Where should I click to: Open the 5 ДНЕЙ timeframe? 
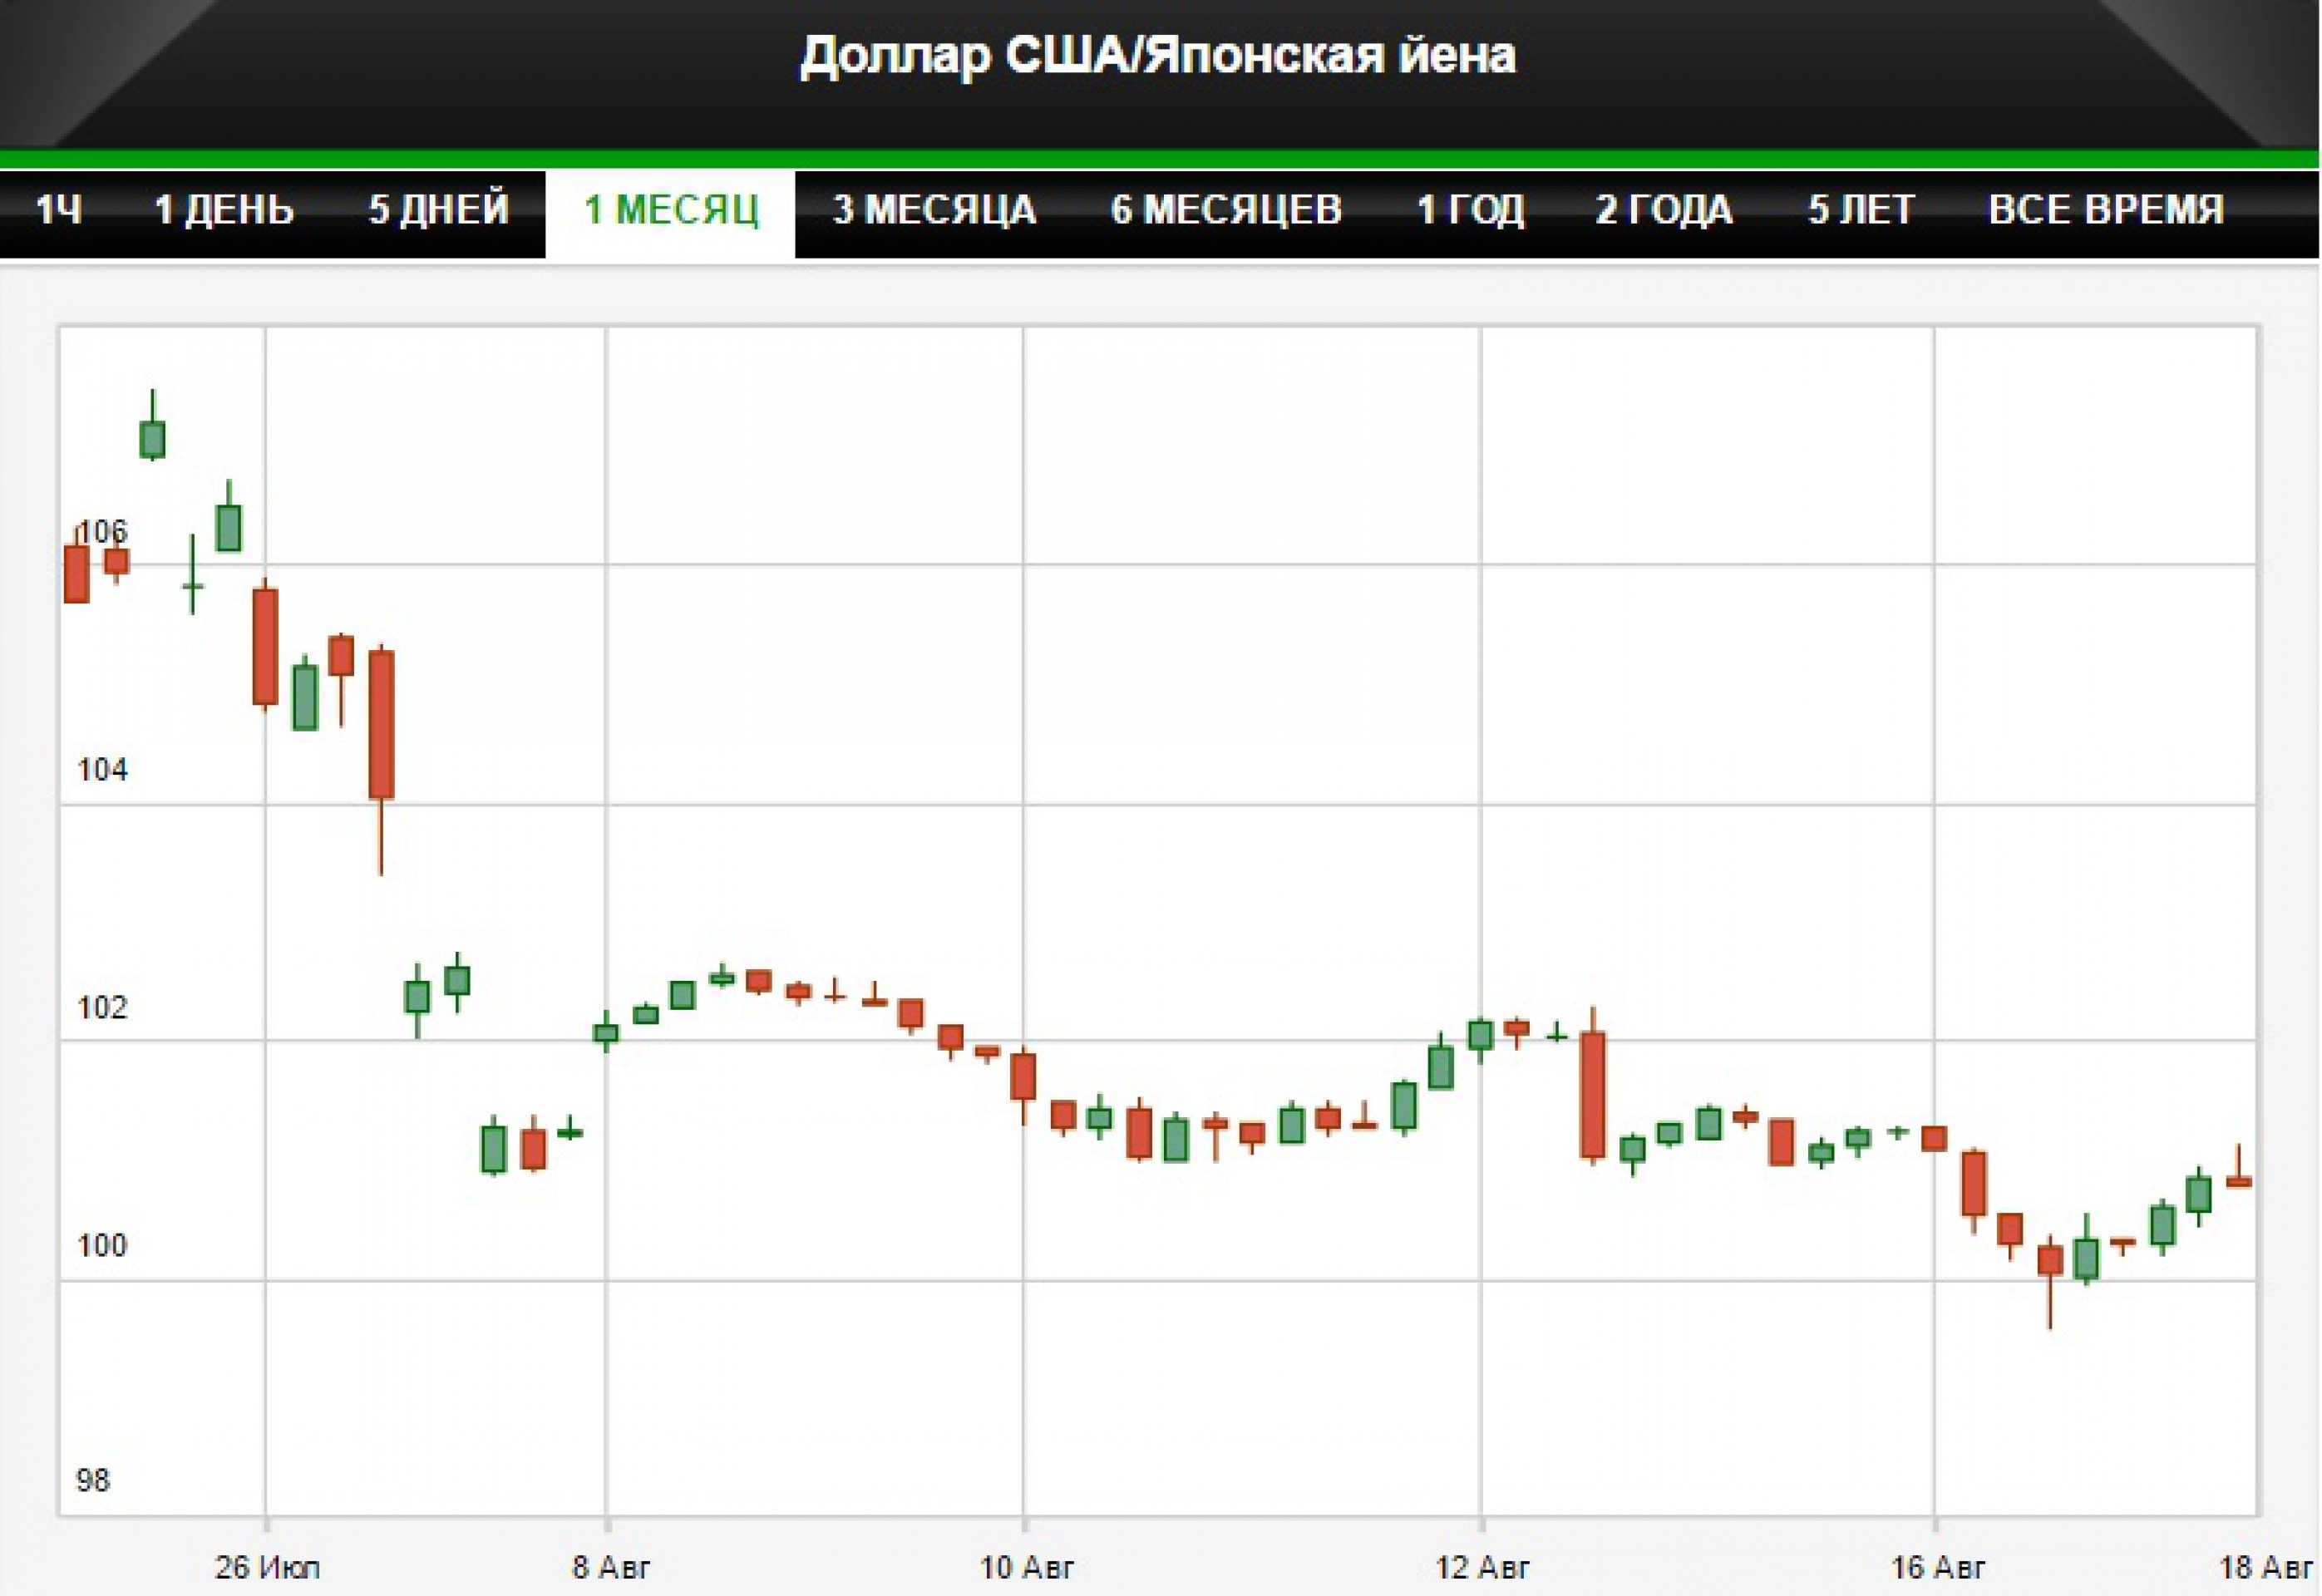(438, 211)
